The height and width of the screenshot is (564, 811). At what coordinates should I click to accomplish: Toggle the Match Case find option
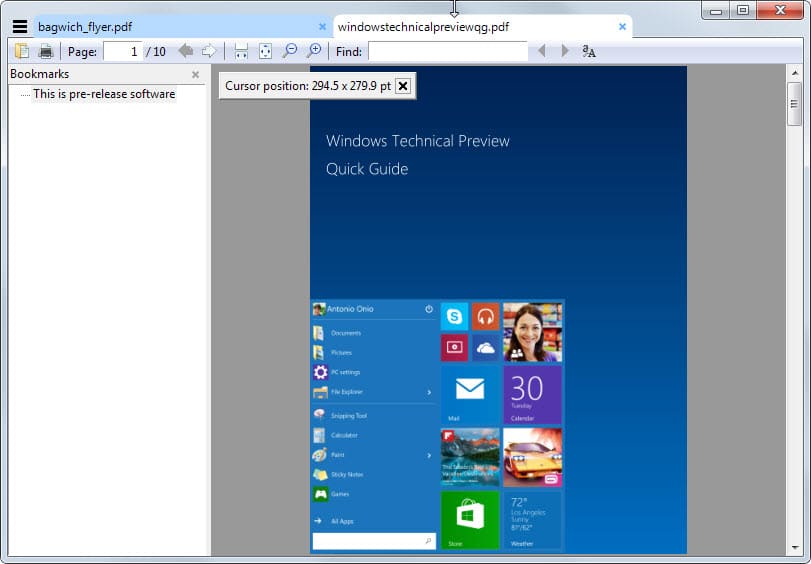(589, 51)
